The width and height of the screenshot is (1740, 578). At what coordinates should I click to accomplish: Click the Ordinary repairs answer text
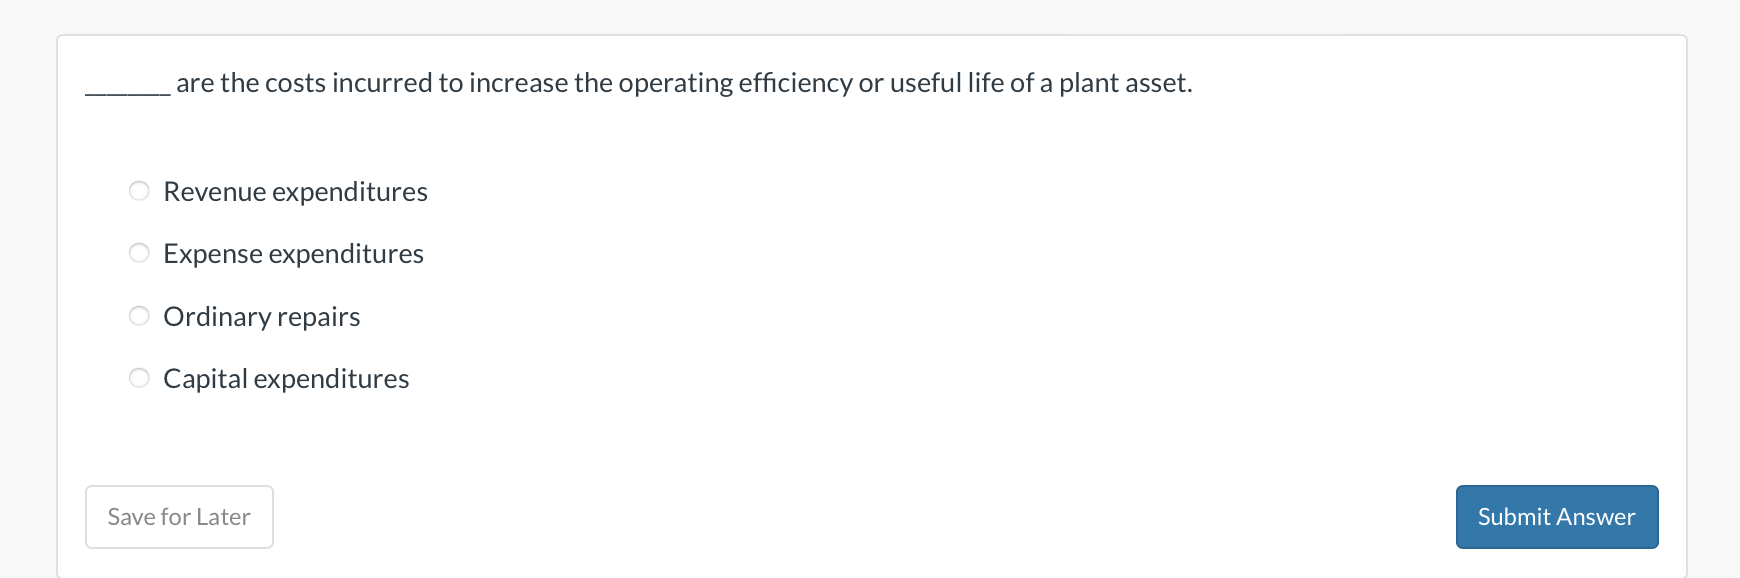pyautogui.click(x=261, y=316)
